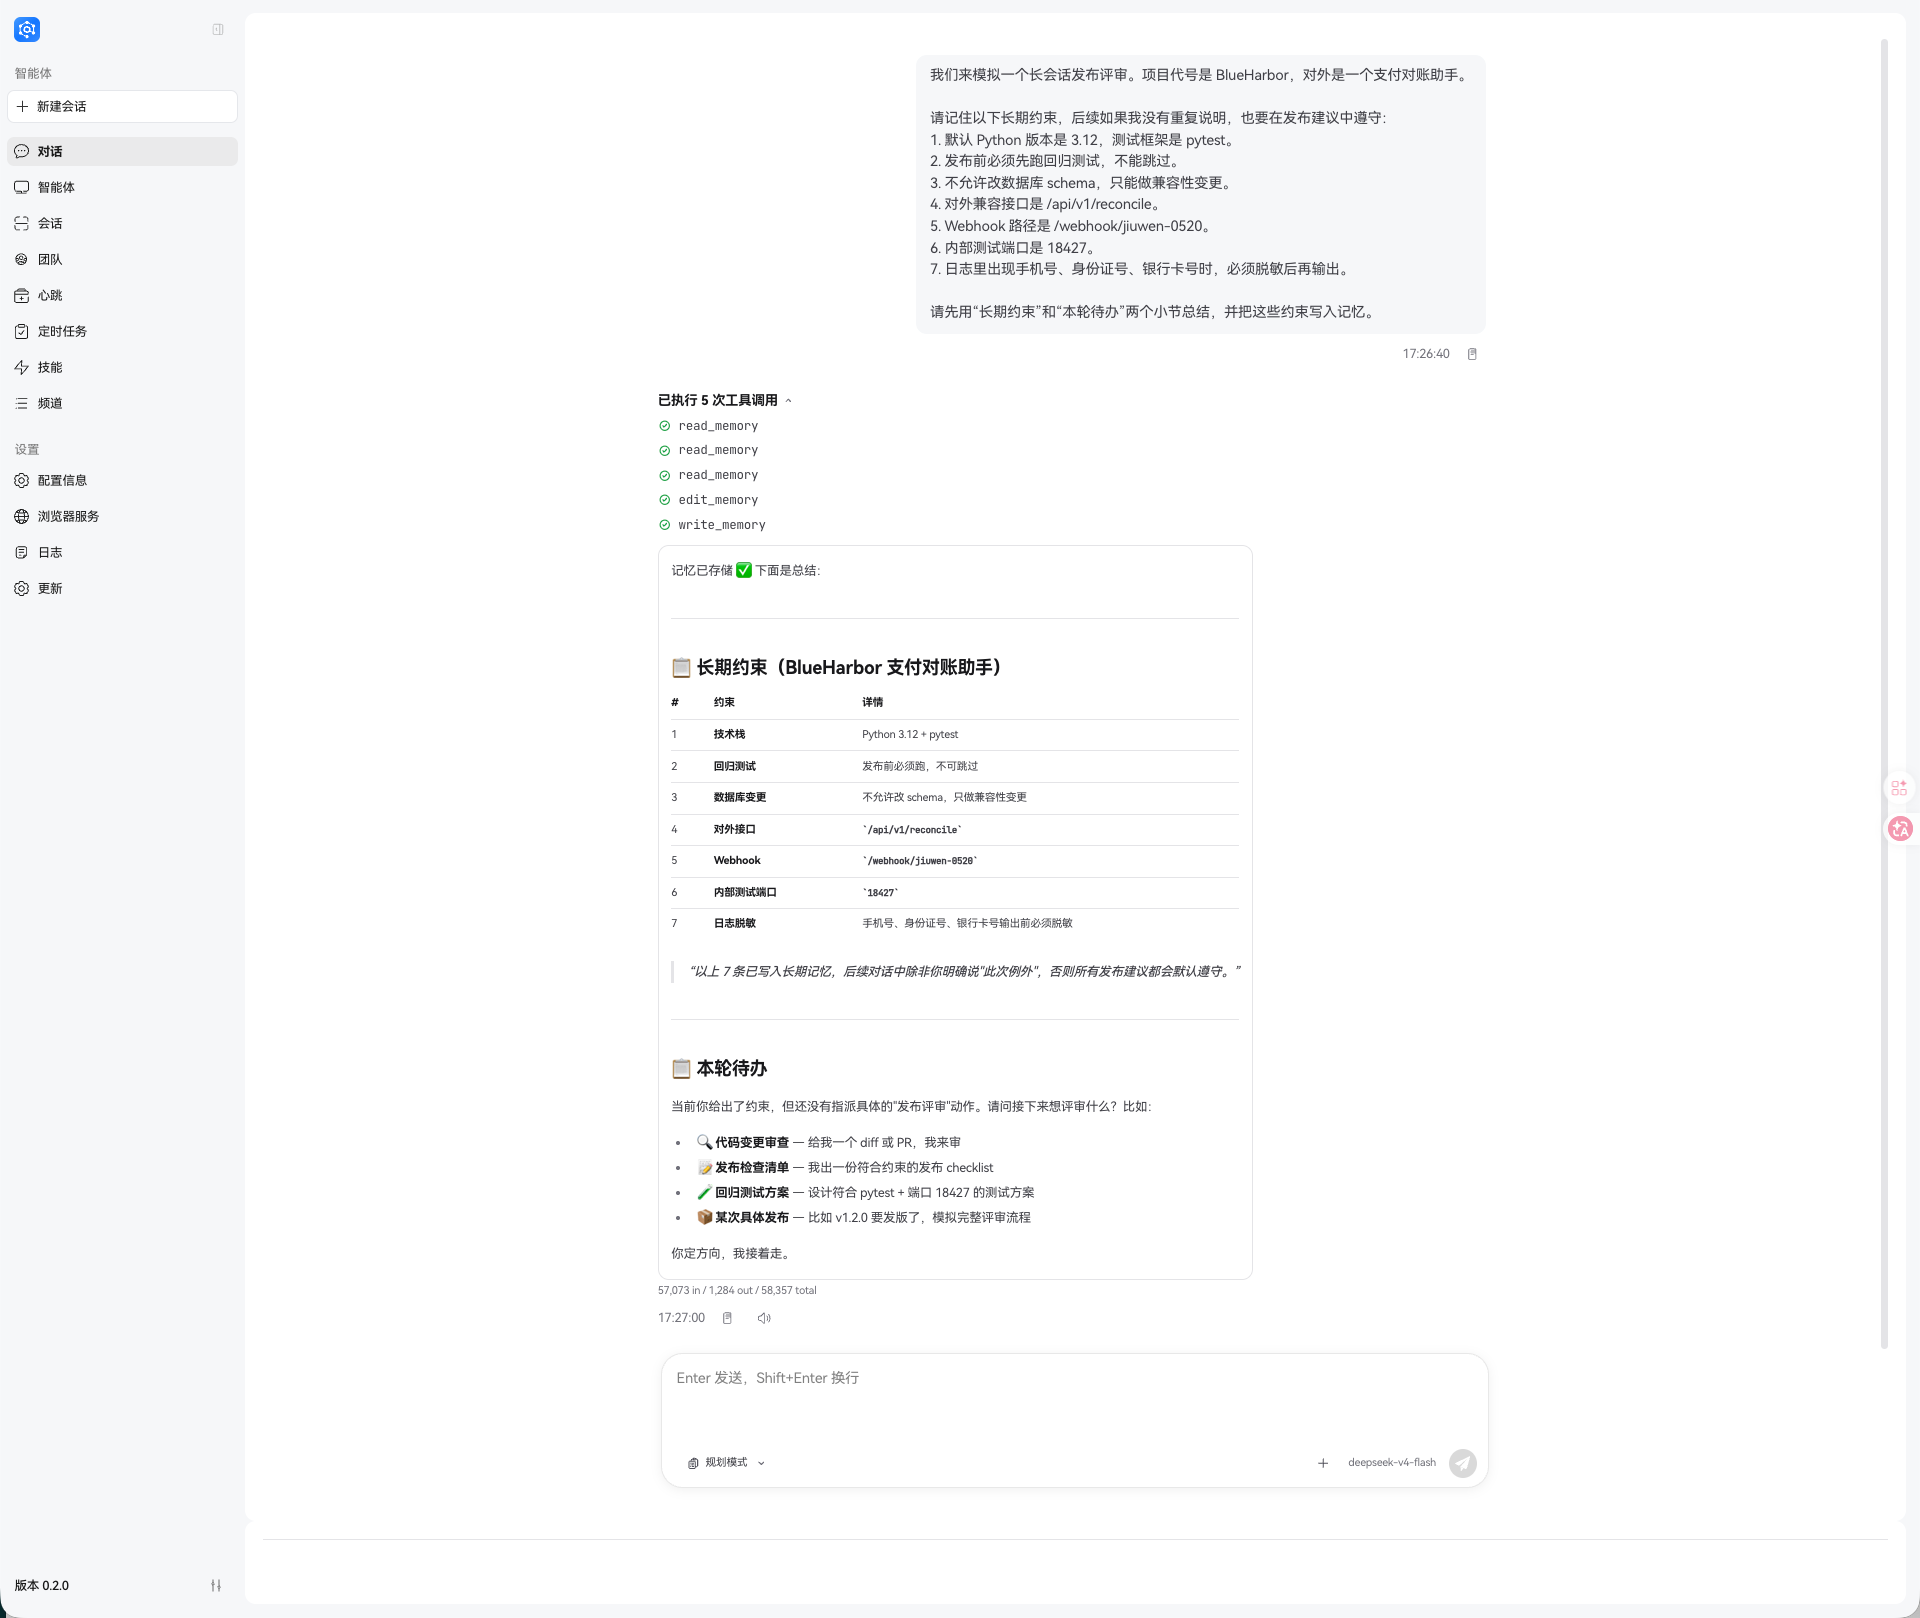This screenshot has height=1618, width=1920.
Task: Open the 规划模式 mode dropdown
Action: point(727,1462)
